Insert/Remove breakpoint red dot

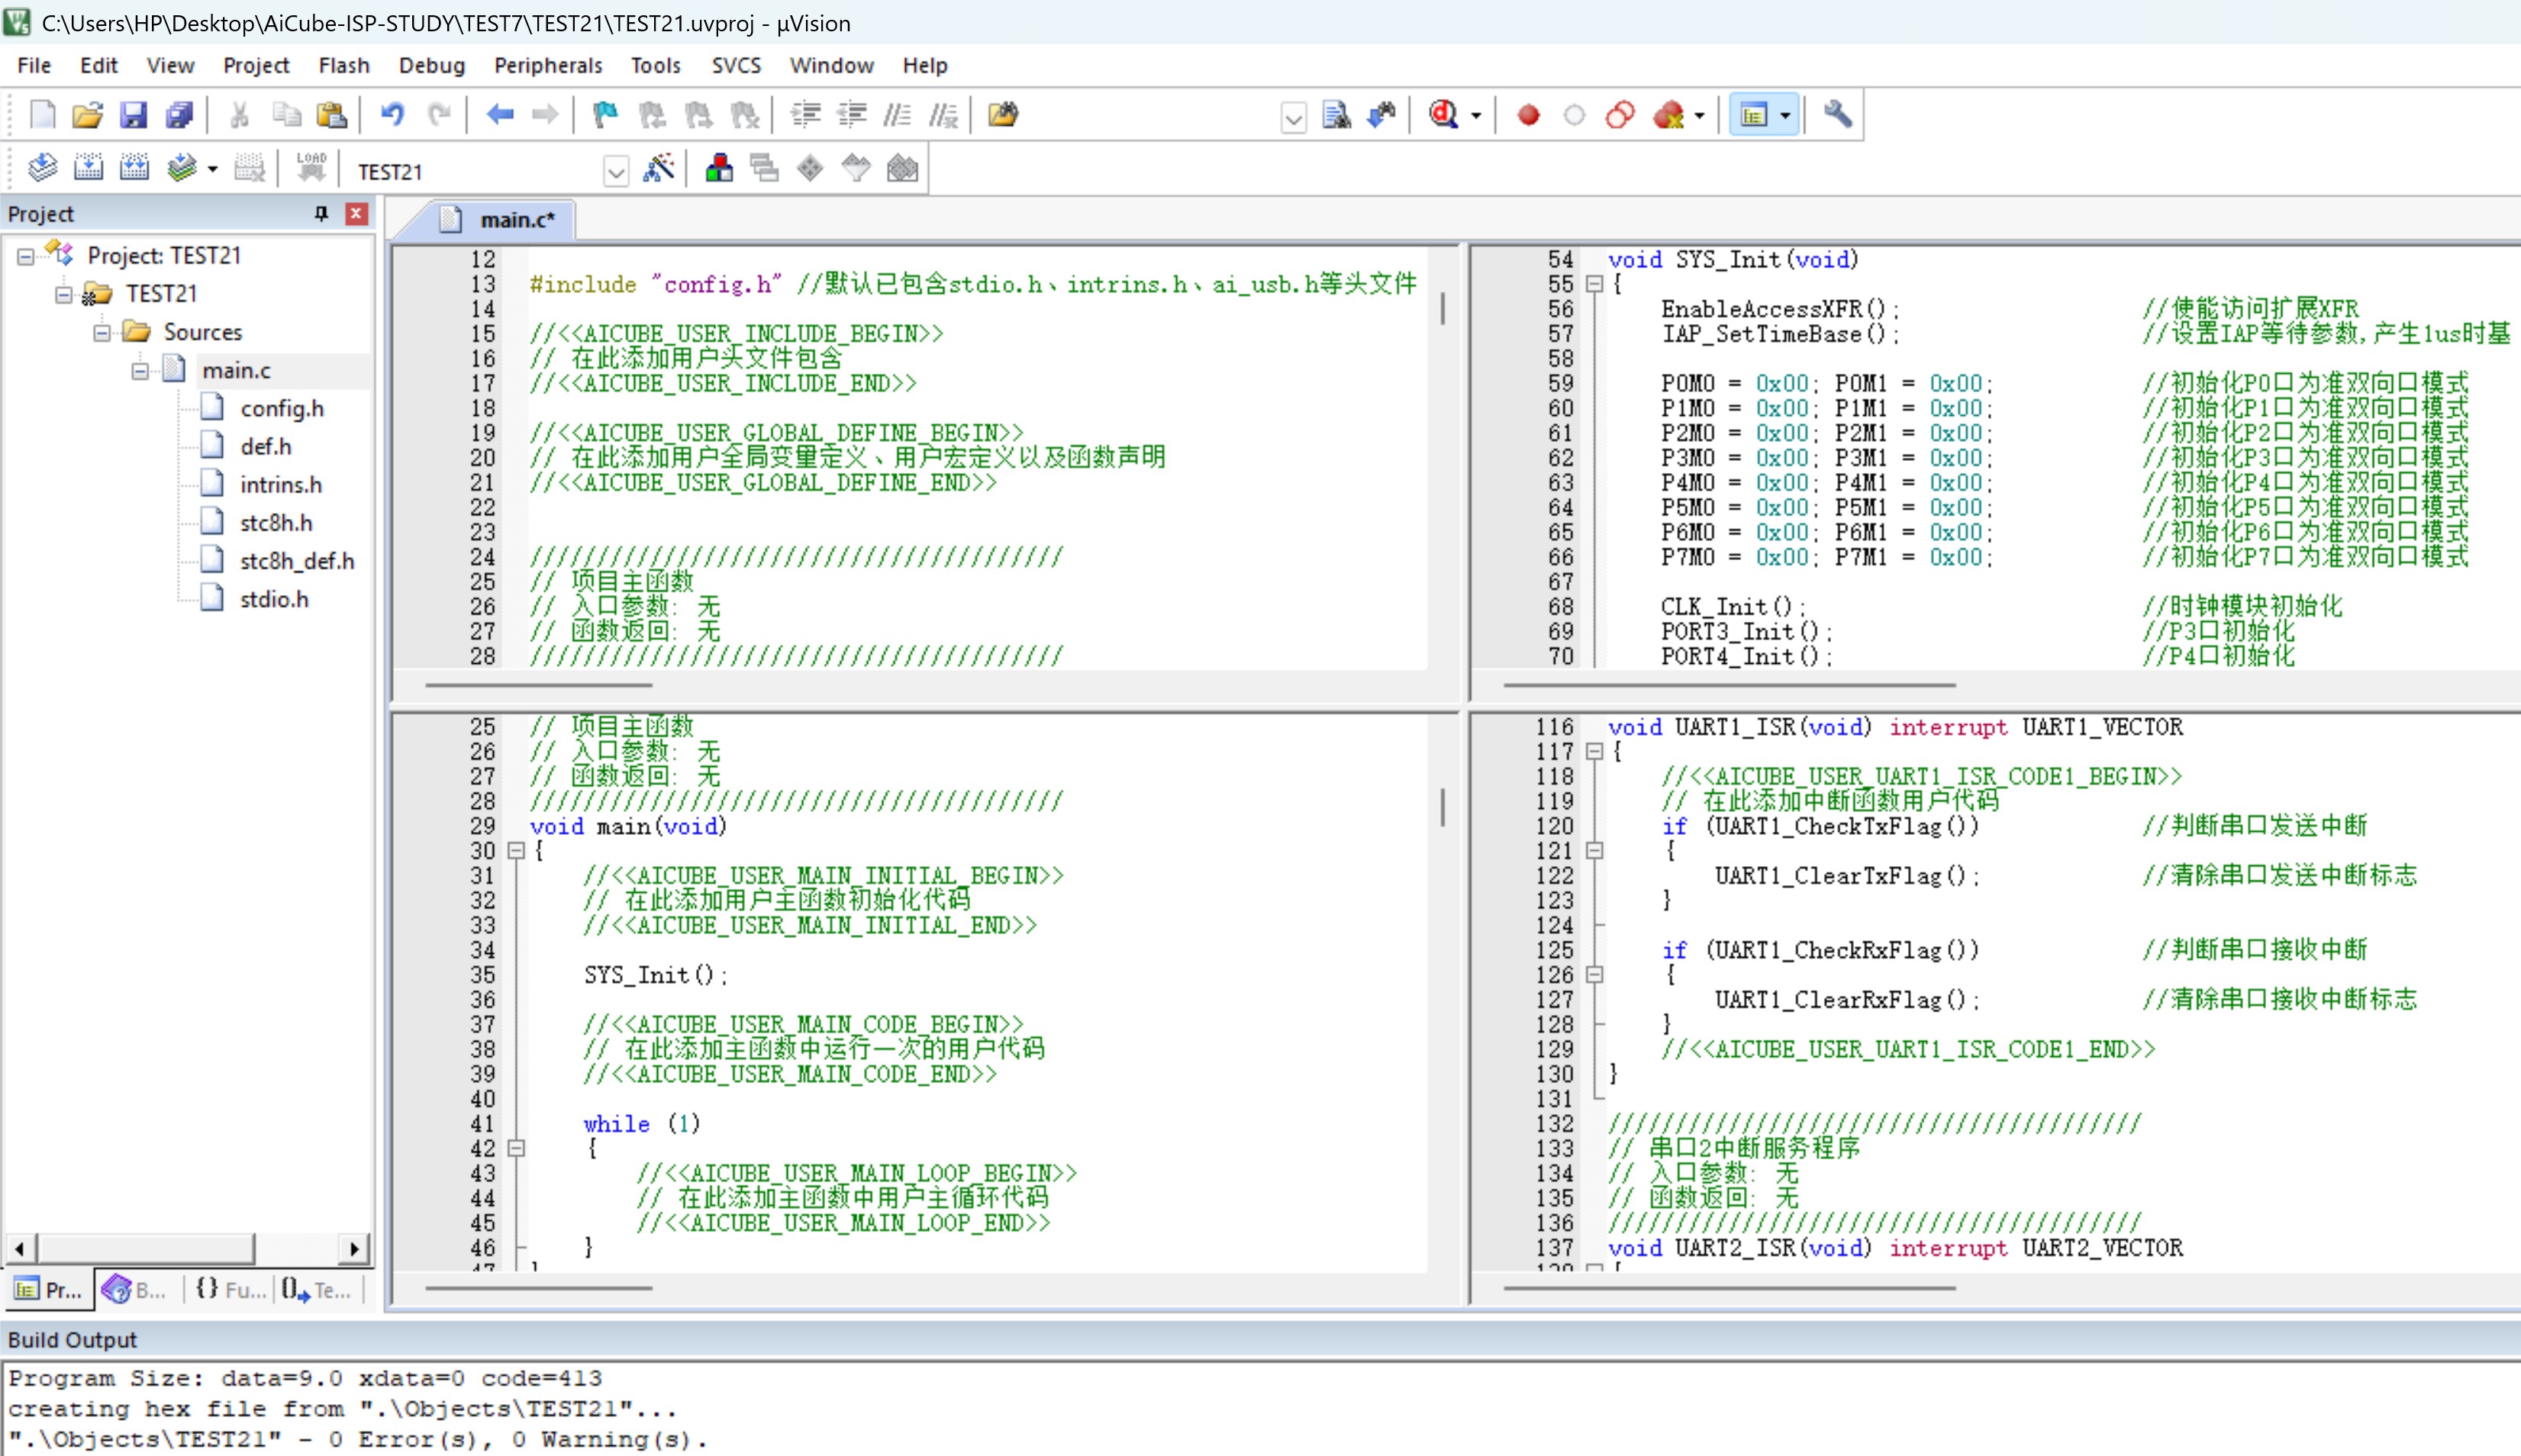1528,115
